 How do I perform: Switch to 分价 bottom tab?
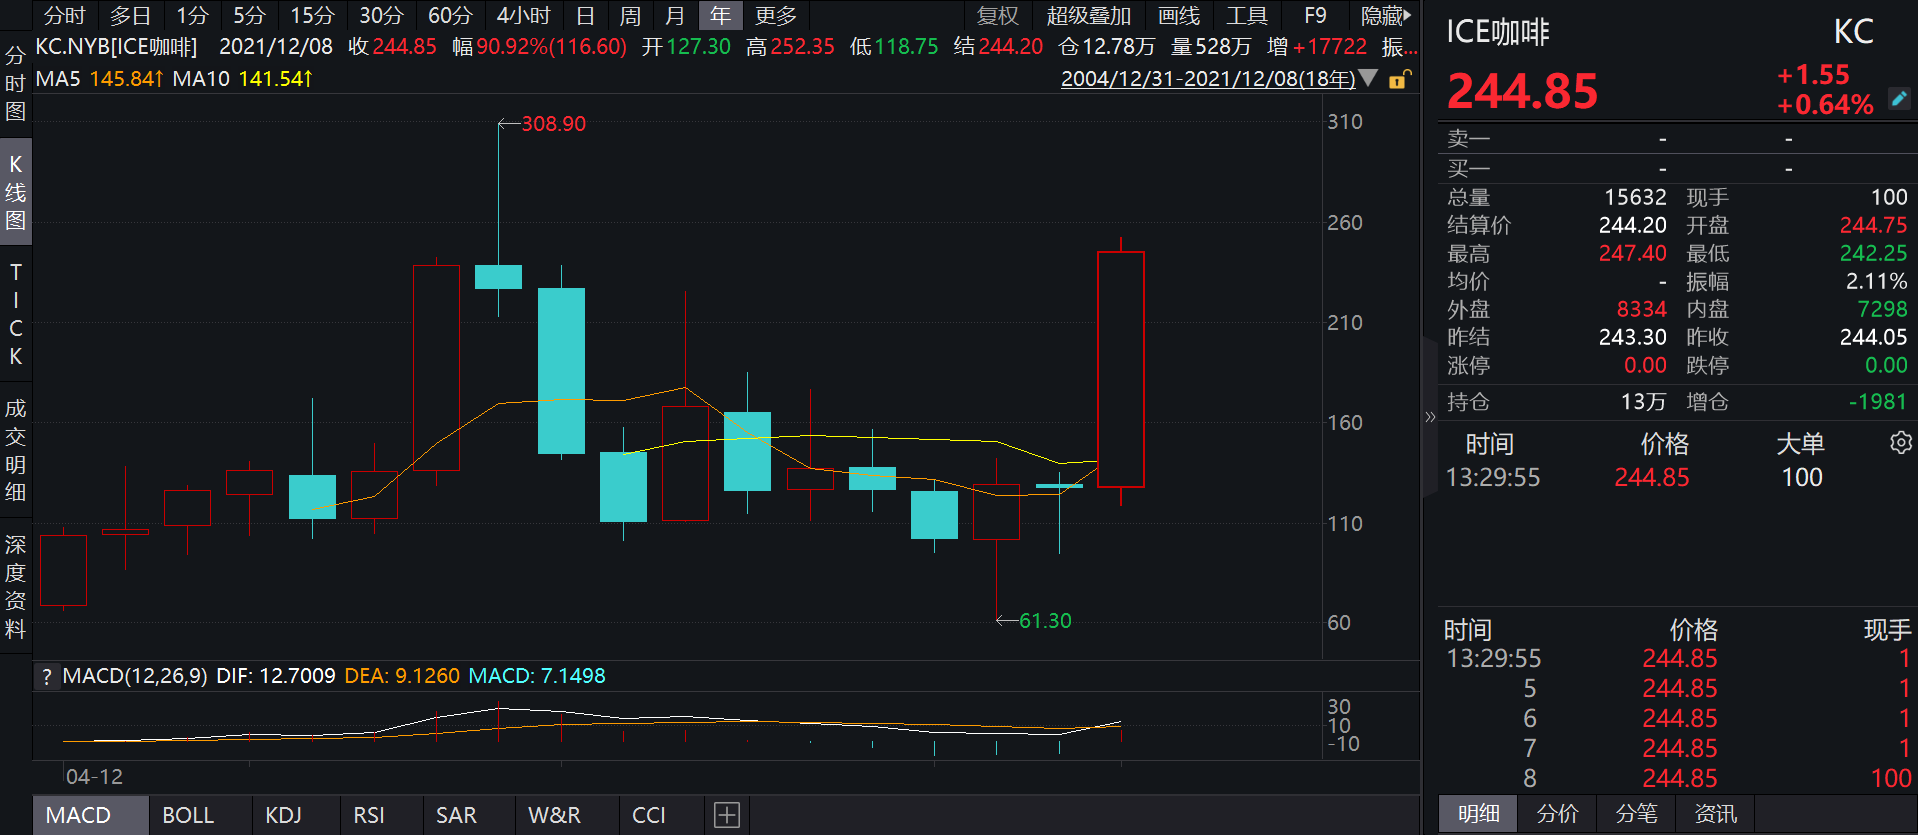1557,814
